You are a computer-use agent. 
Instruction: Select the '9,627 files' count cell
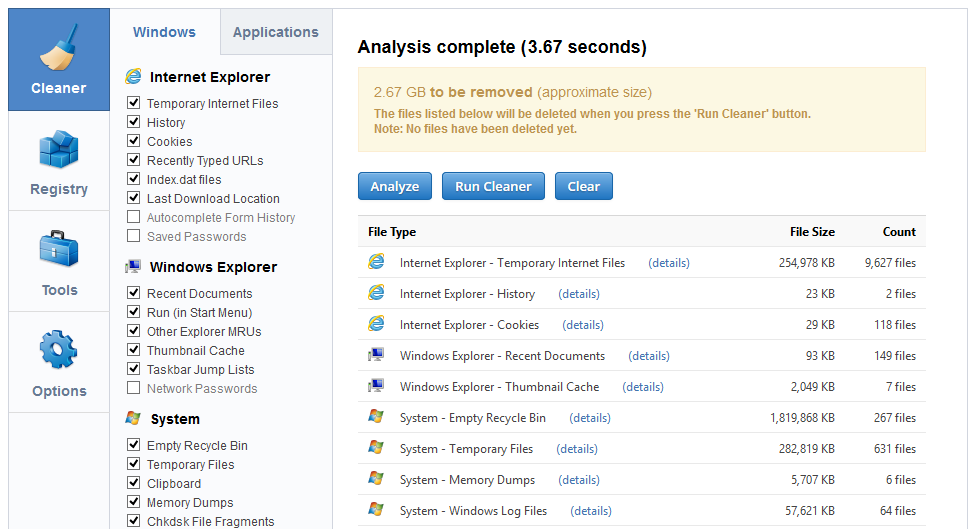coord(890,263)
